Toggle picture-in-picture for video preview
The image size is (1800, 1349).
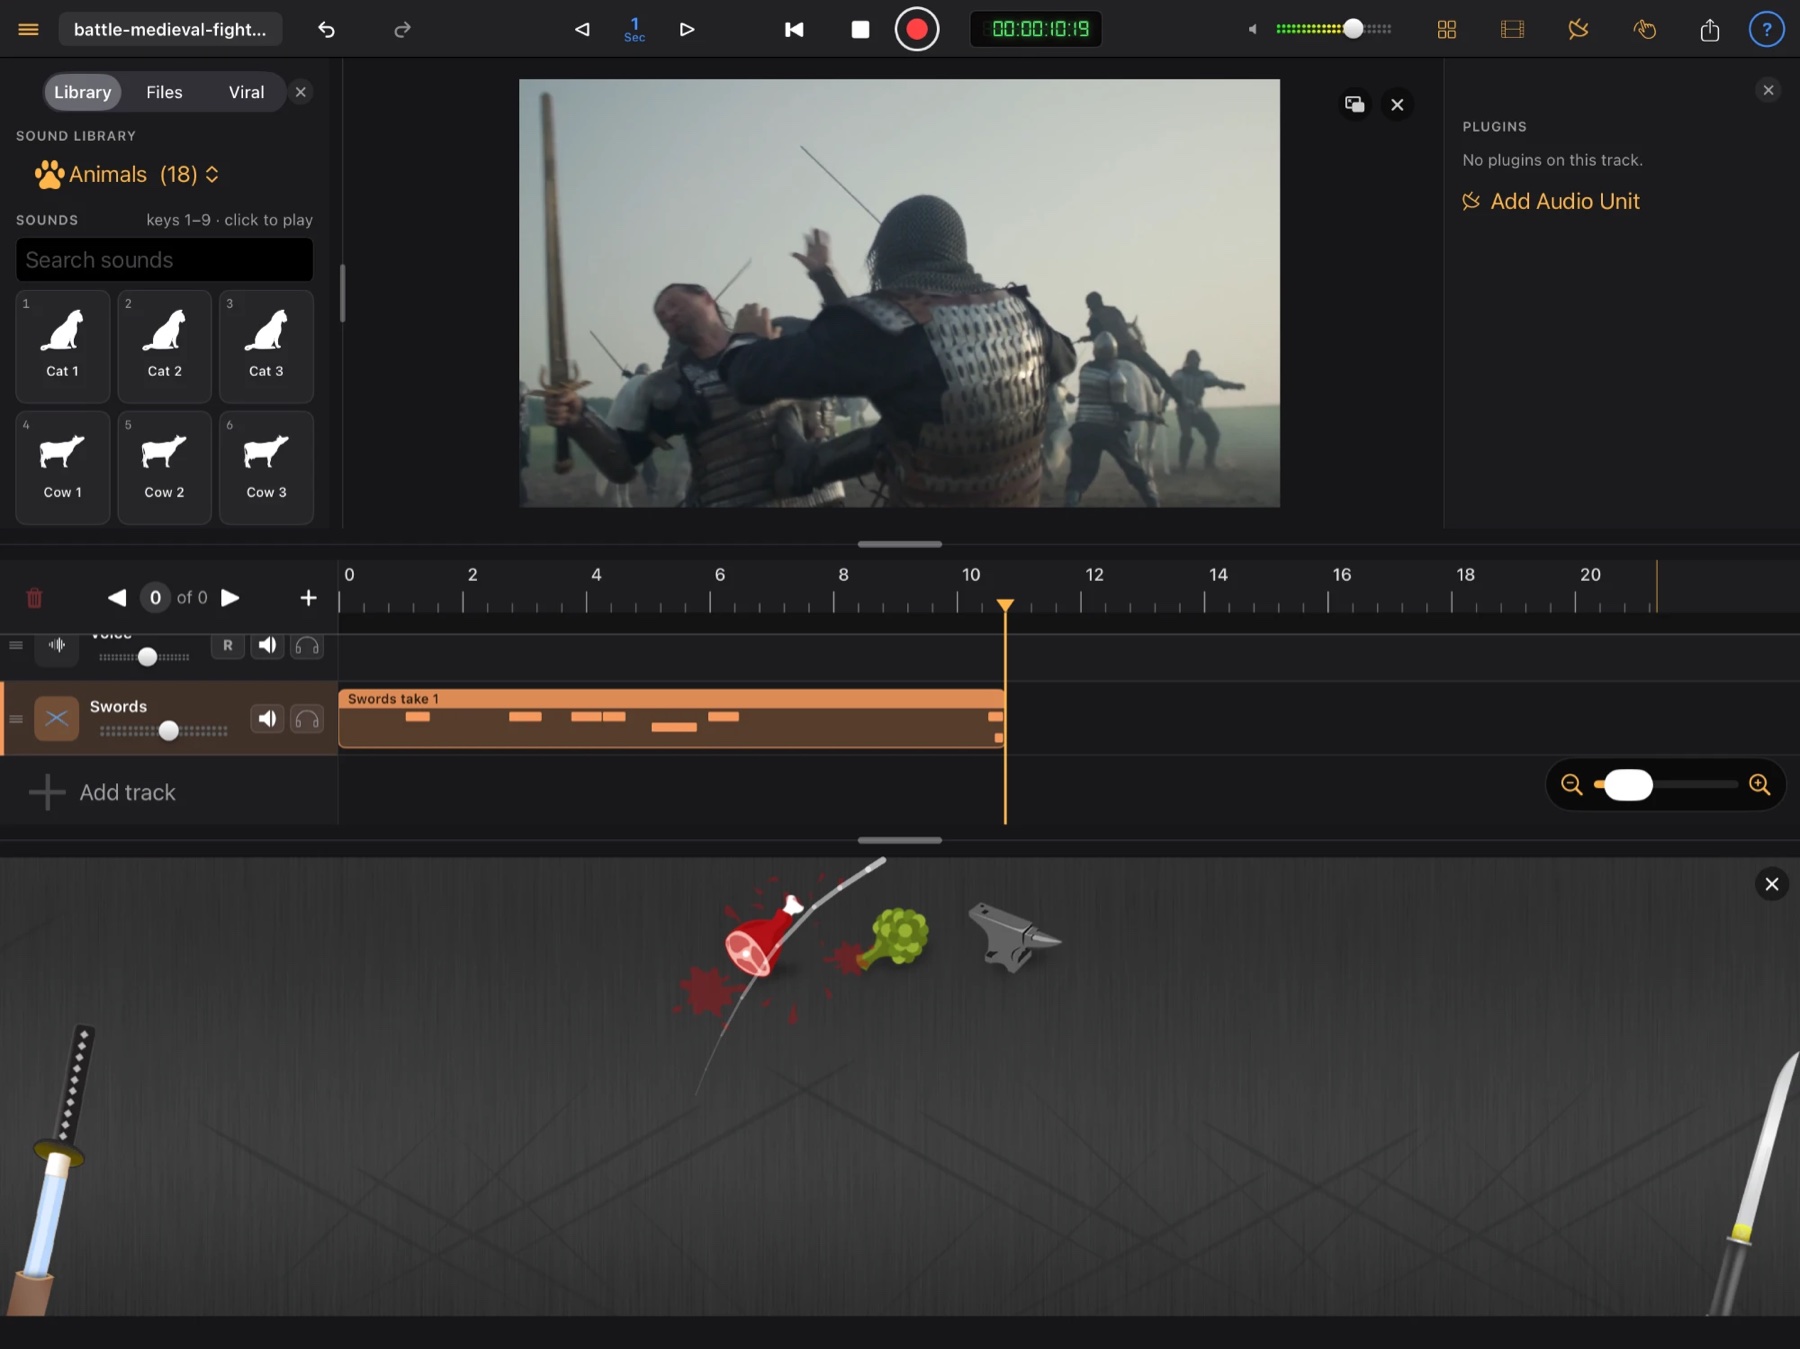click(1354, 104)
